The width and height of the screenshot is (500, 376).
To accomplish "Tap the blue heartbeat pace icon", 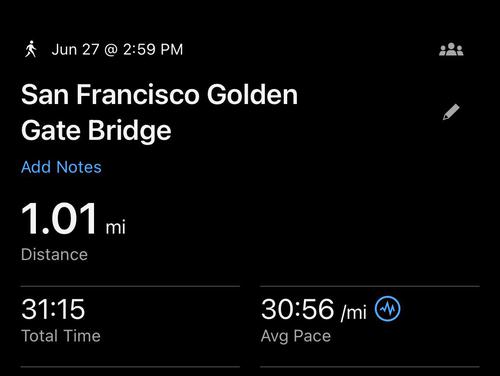I will click(x=387, y=309).
